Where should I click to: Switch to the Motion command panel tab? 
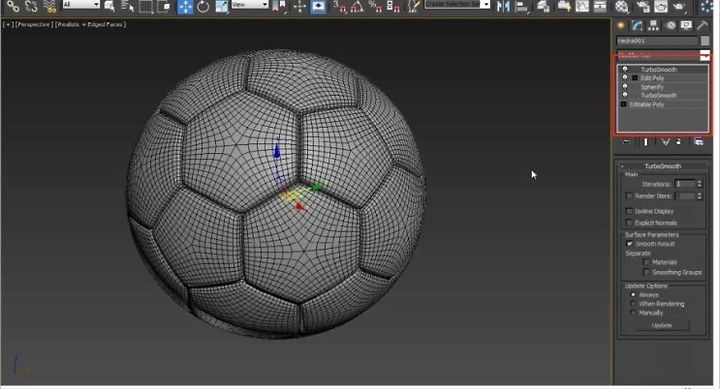[670, 25]
